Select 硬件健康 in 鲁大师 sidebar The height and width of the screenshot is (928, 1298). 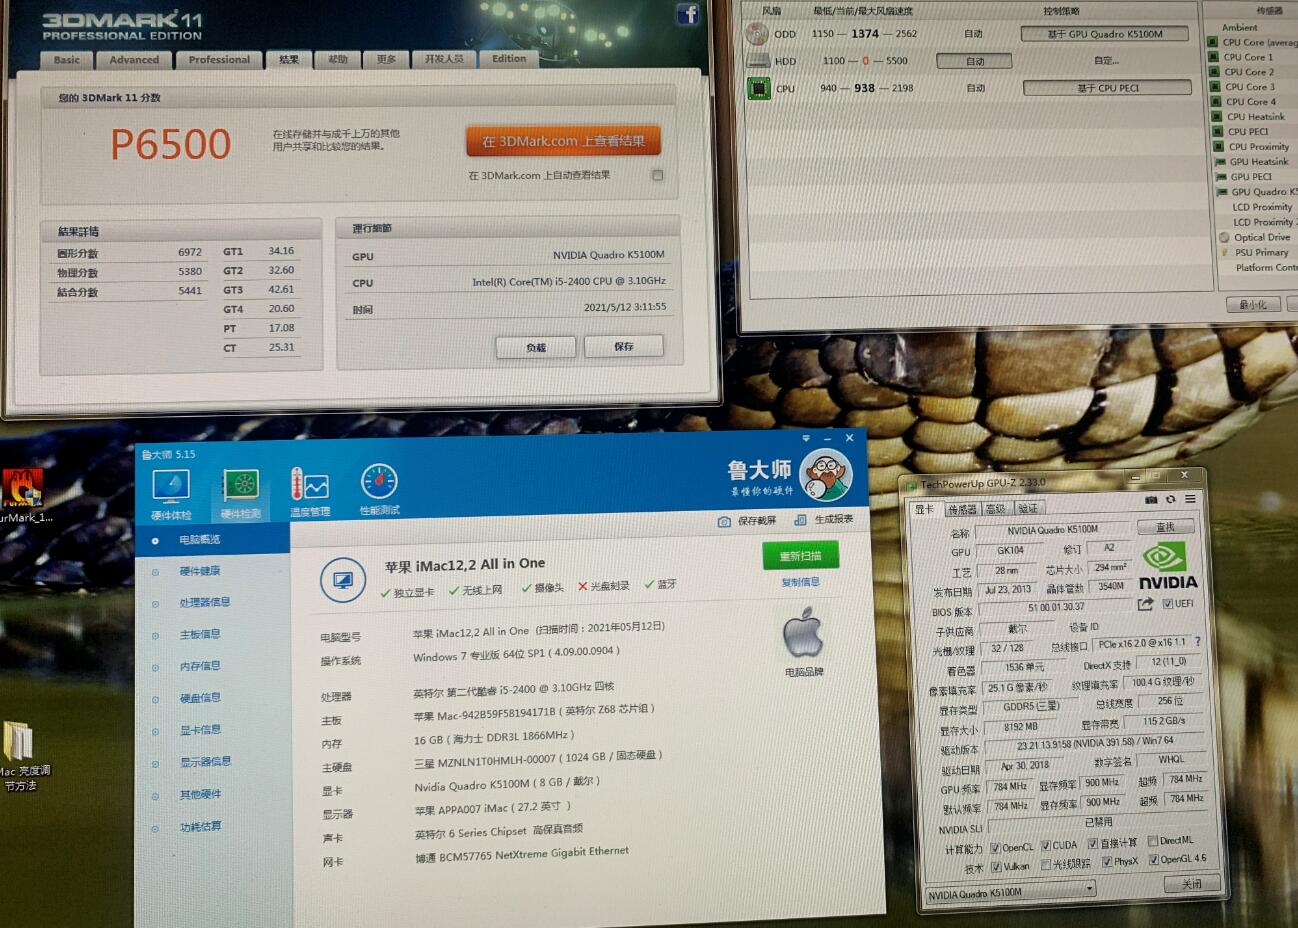pyautogui.click(x=200, y=571)
